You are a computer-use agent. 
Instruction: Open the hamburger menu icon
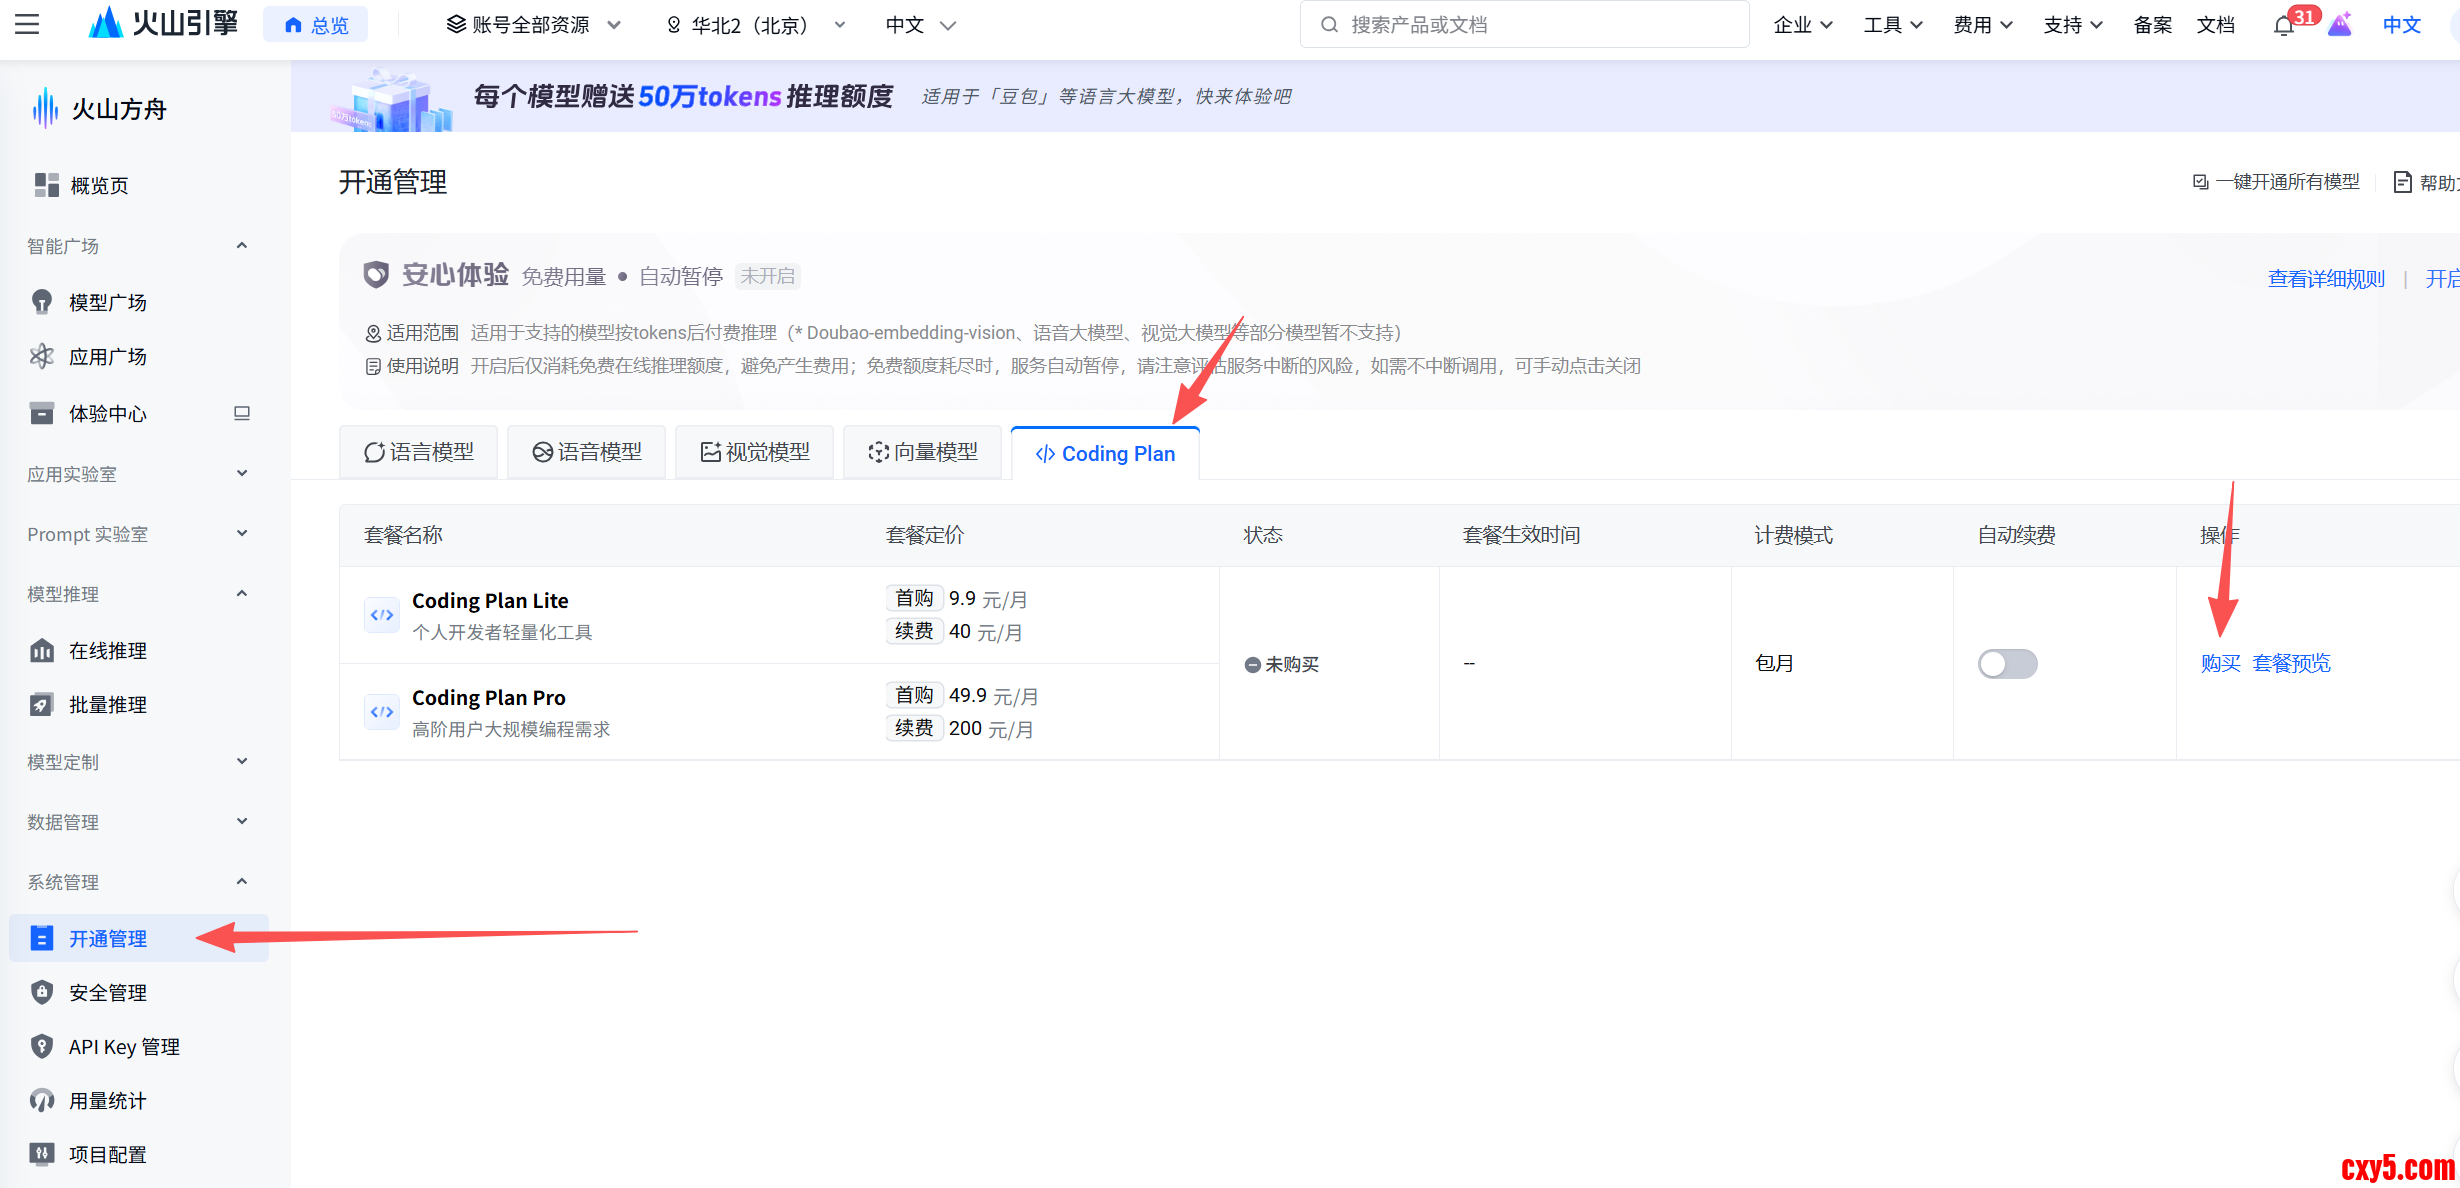27,24
